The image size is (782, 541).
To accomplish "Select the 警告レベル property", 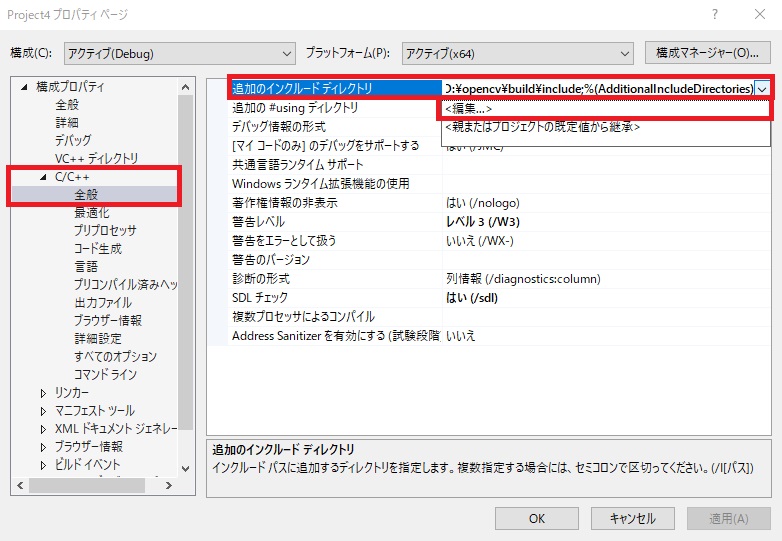I will tap(258, 221).
